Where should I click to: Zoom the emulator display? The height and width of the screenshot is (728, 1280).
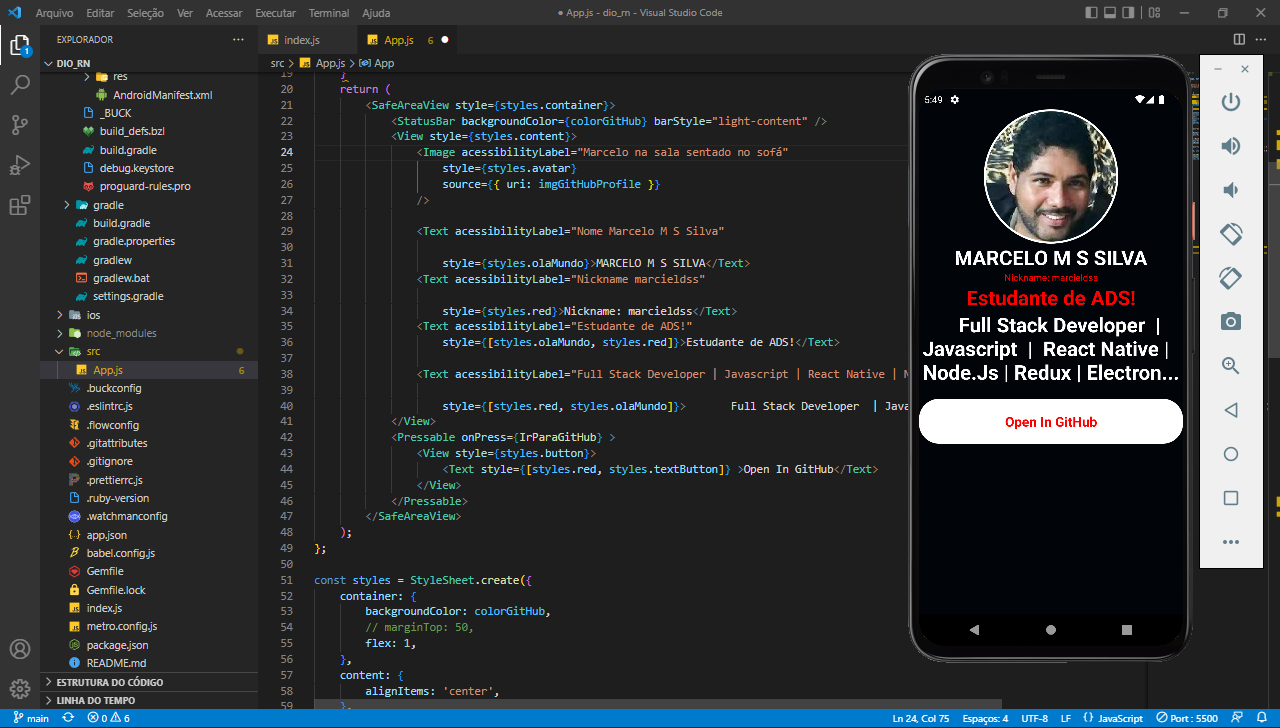(1231, 365)
